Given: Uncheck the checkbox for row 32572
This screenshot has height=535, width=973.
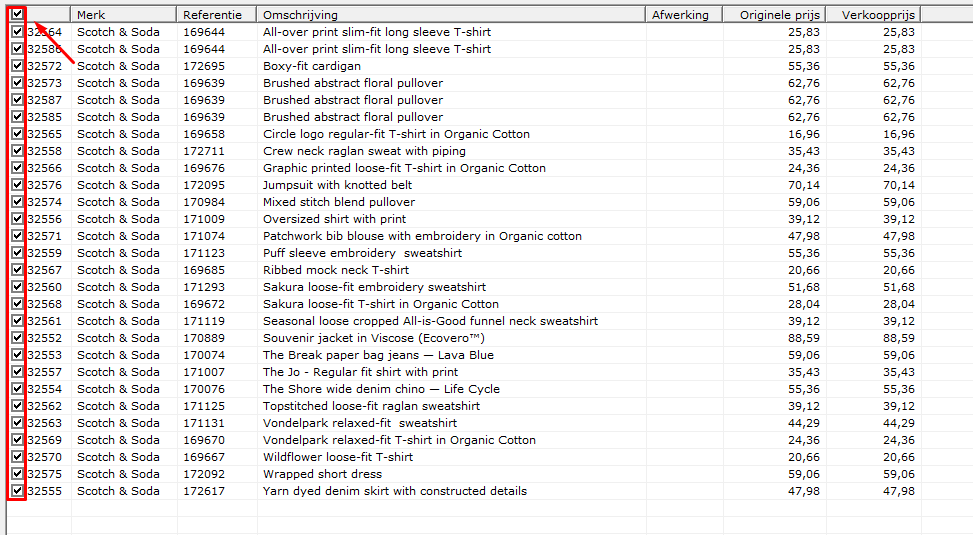Looking at the screenshot, I should (17, 66).
